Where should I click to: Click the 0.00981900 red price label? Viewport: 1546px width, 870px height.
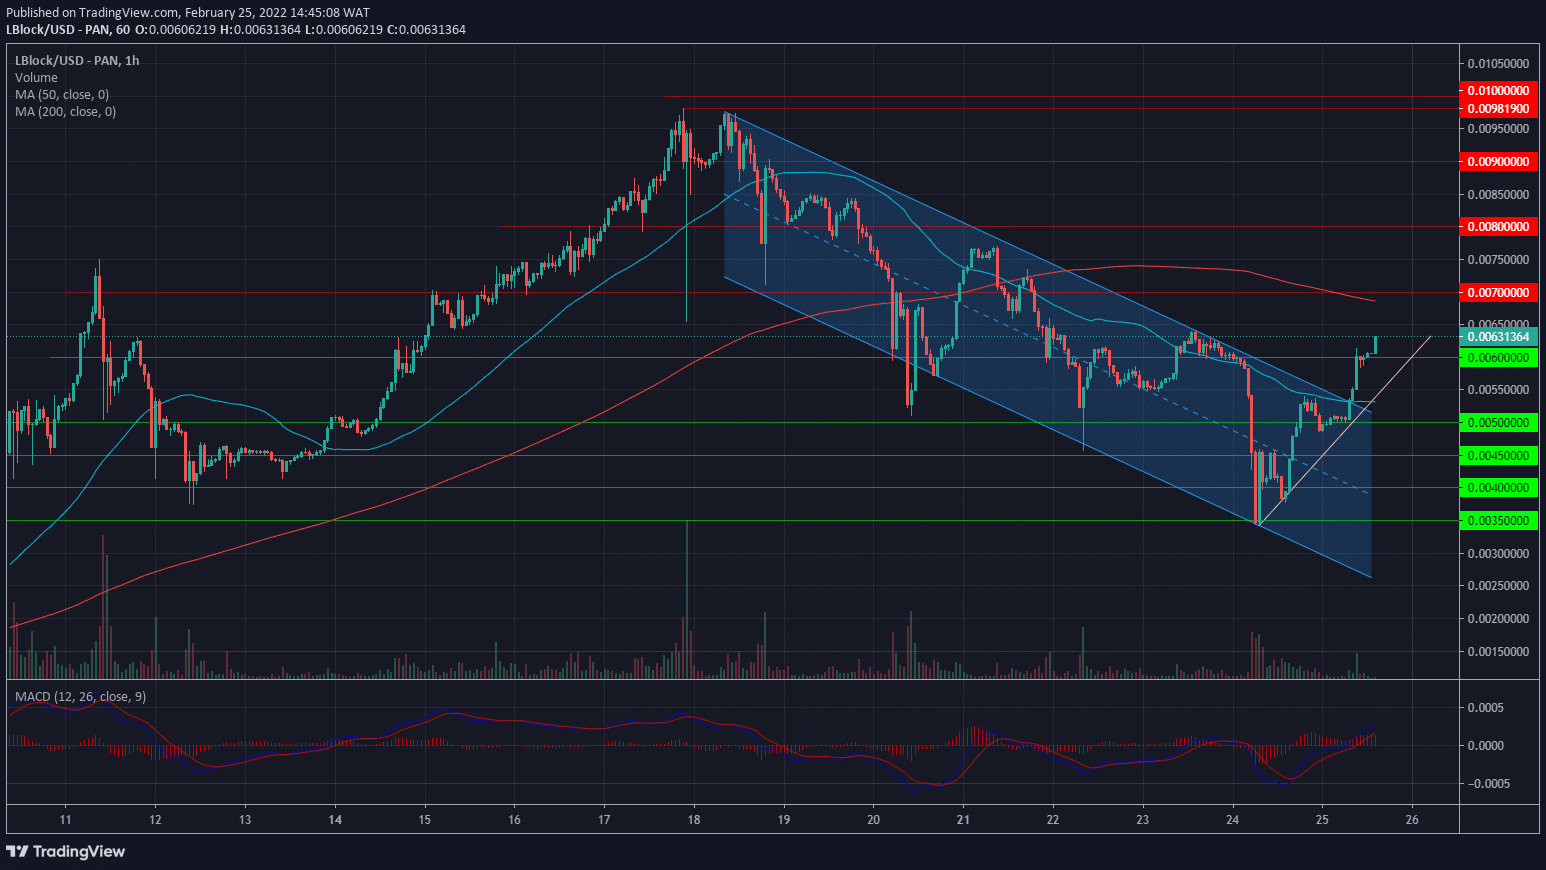pyautogui.click(x=1497, y=108)
